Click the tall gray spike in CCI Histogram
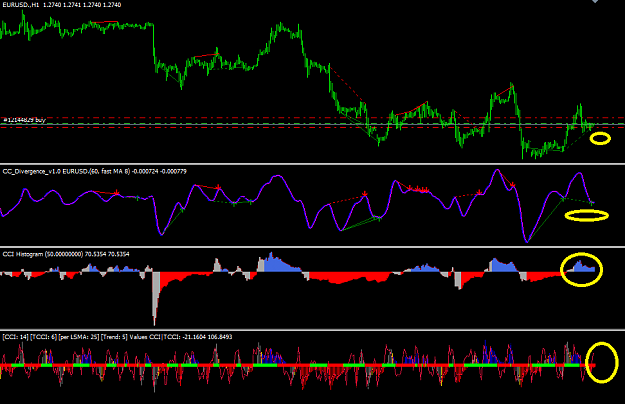The image size is (625, 404). coord(155,298)
